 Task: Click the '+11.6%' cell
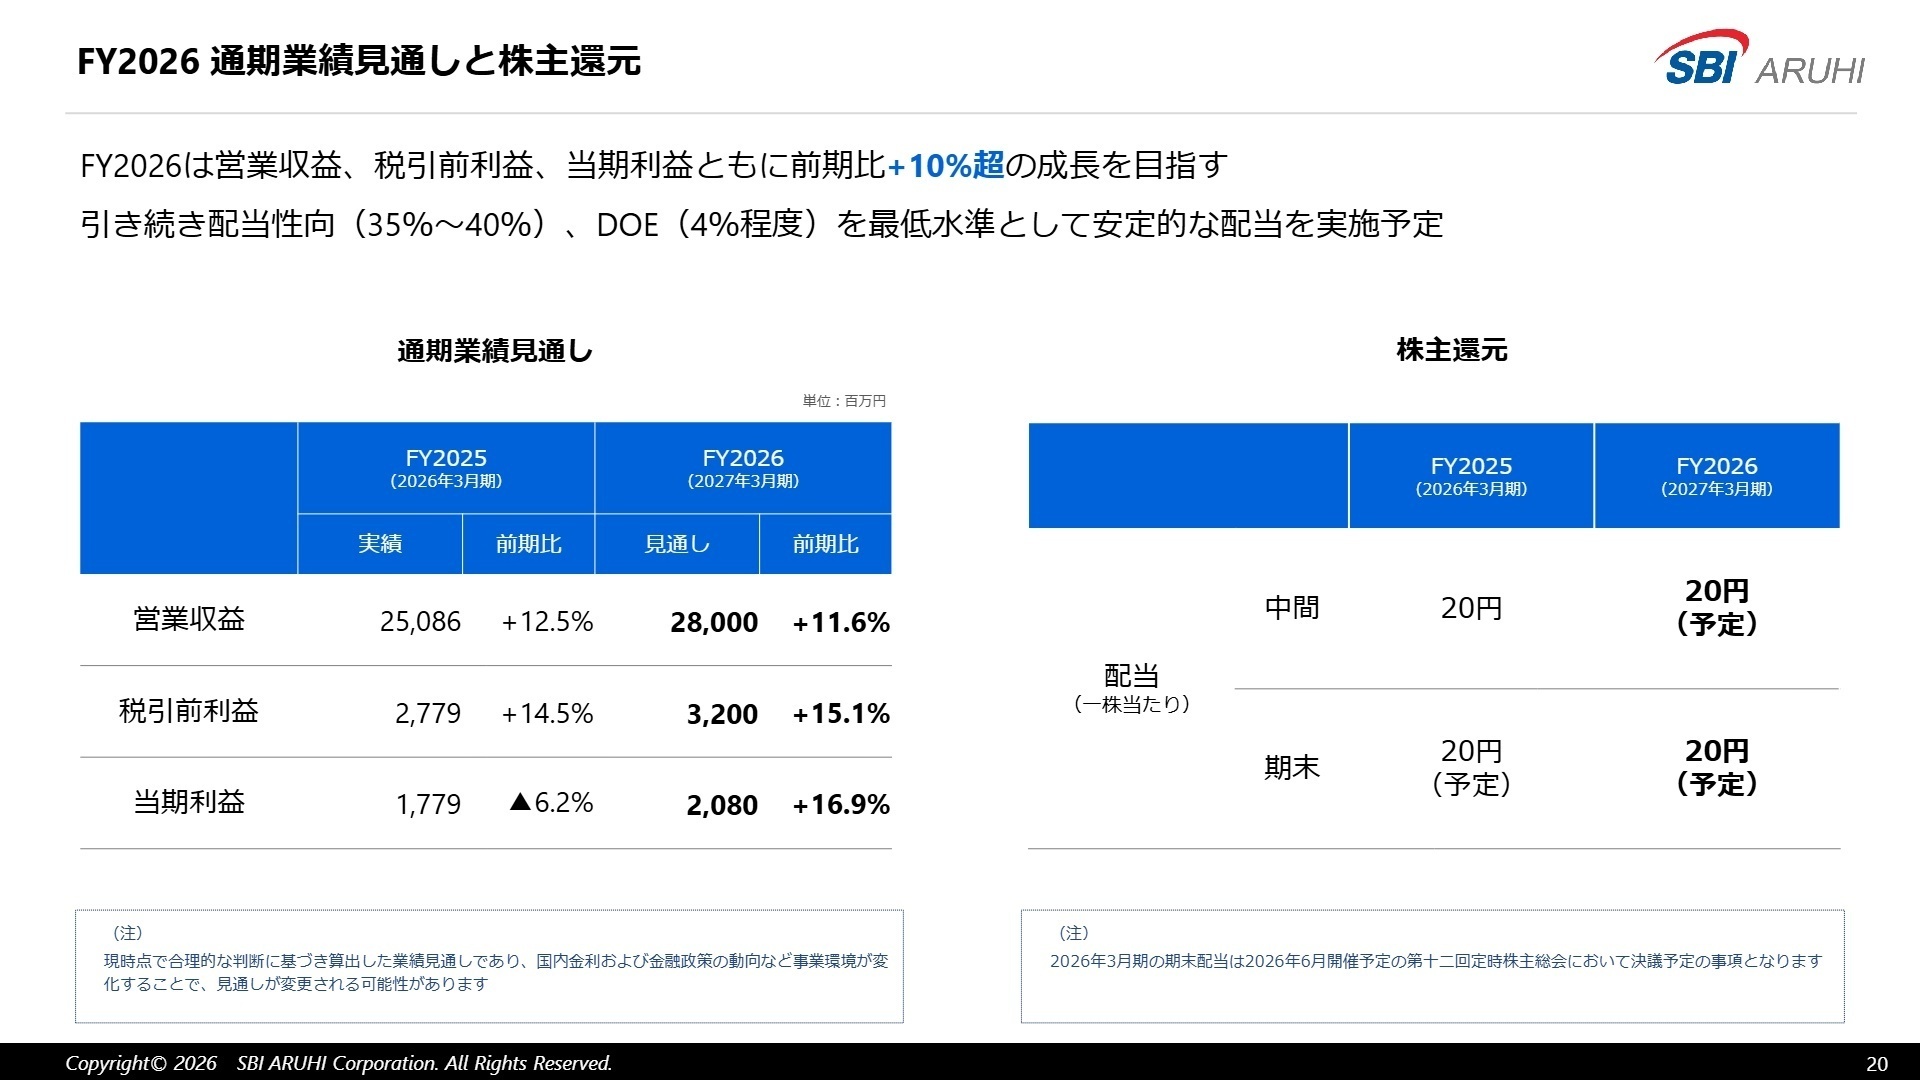(841, 622)
